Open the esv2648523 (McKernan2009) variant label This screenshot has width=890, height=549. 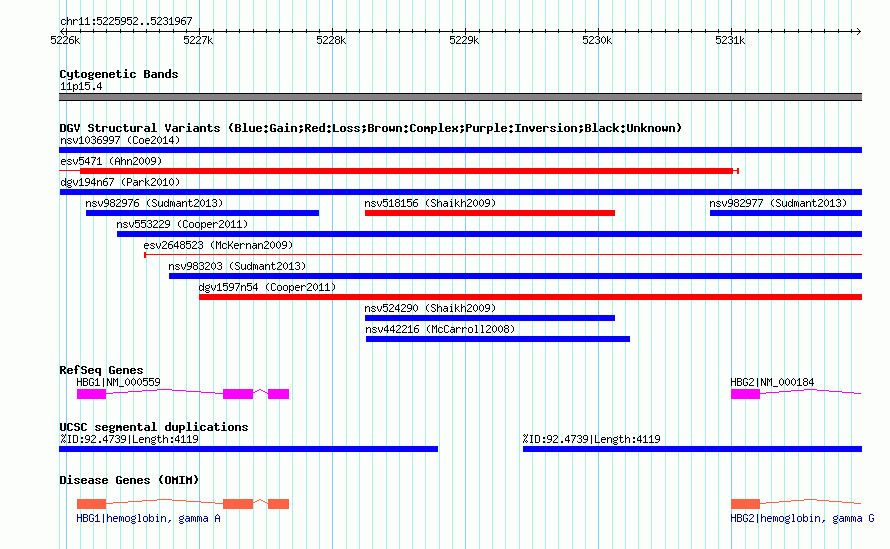pyautogui.click(x=218, y=245)
